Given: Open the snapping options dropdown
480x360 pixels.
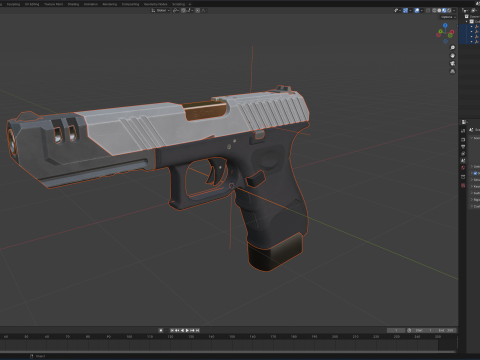Looking at the screenshot, I should click(x=189, y=10).
